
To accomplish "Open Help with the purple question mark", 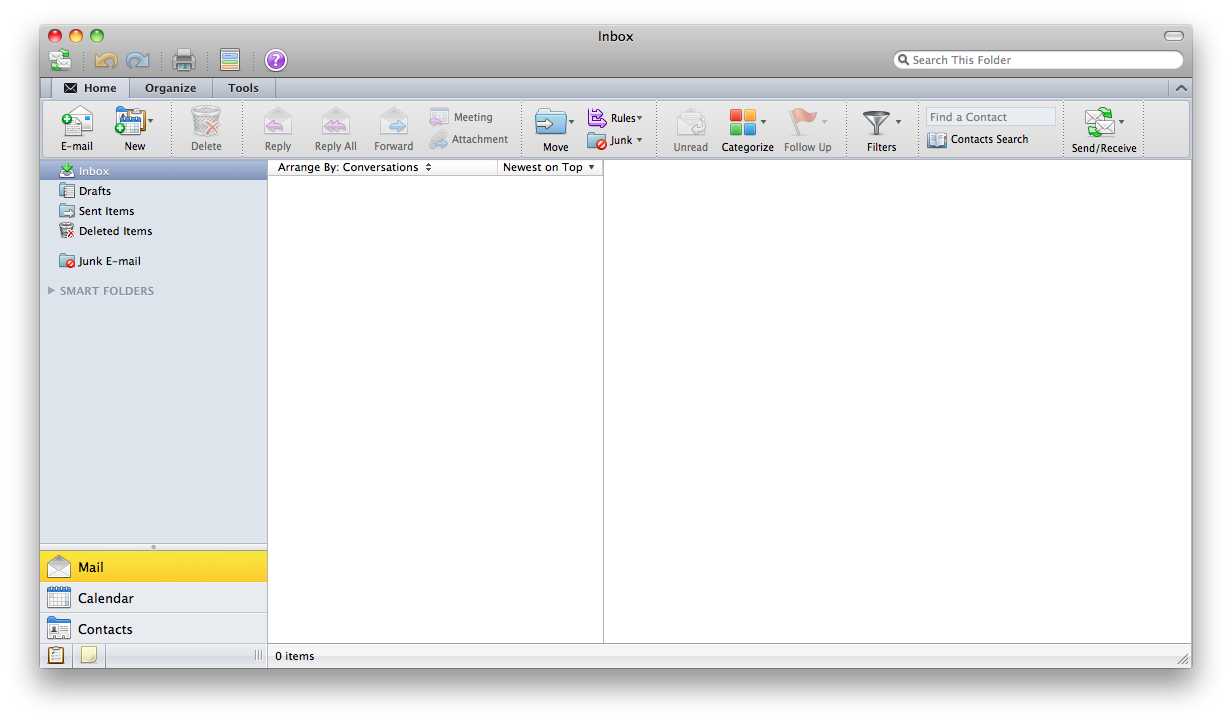I will tap(276, 60).
